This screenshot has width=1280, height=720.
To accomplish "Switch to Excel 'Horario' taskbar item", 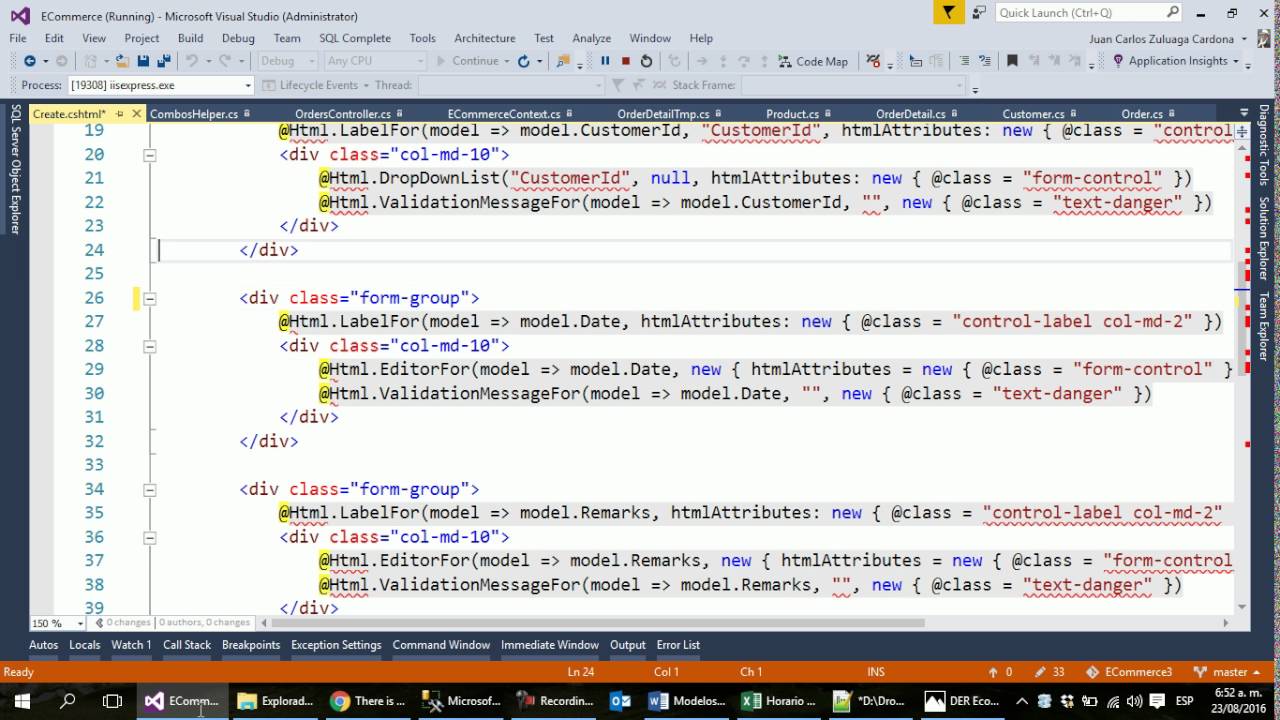I will click(781, 700).
